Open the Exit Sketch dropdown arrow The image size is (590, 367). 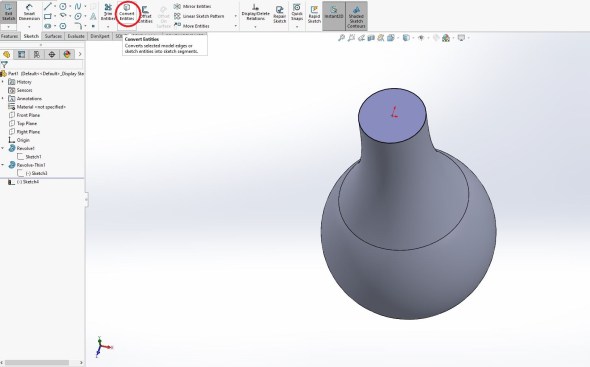[x=8, y=27]
